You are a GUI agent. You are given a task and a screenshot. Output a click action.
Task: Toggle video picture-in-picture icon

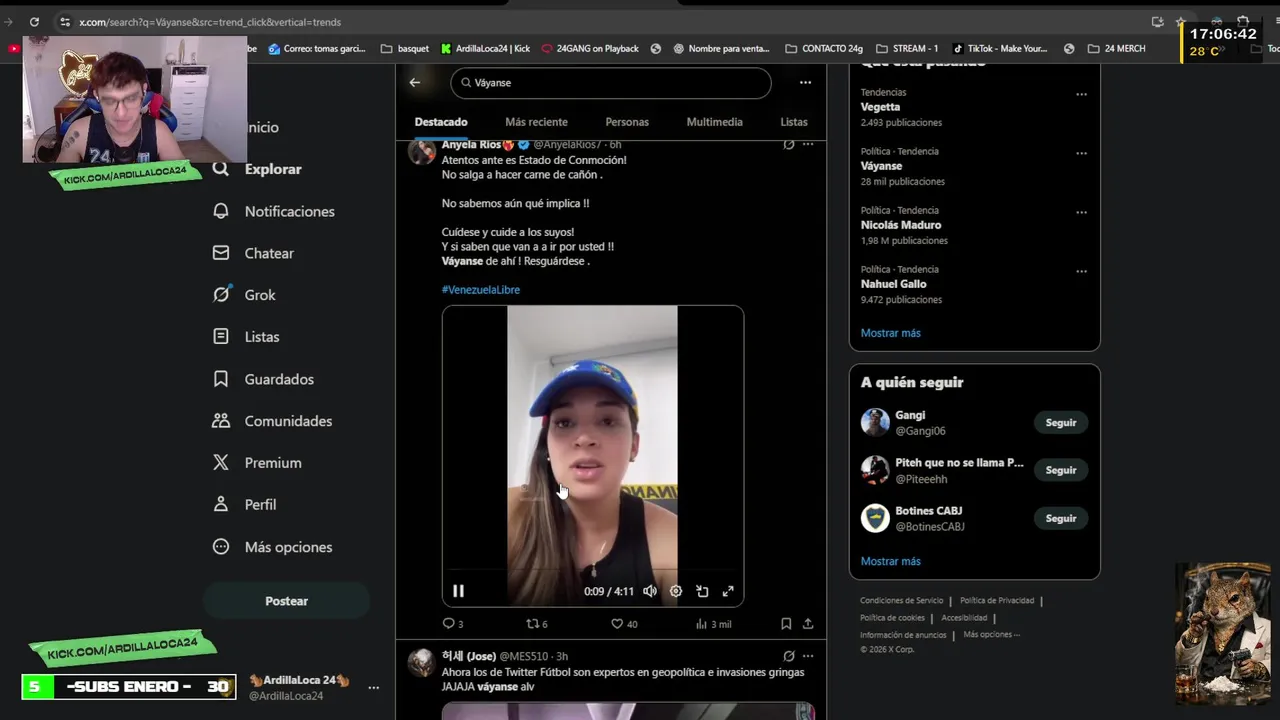click(x=702, y=591)
